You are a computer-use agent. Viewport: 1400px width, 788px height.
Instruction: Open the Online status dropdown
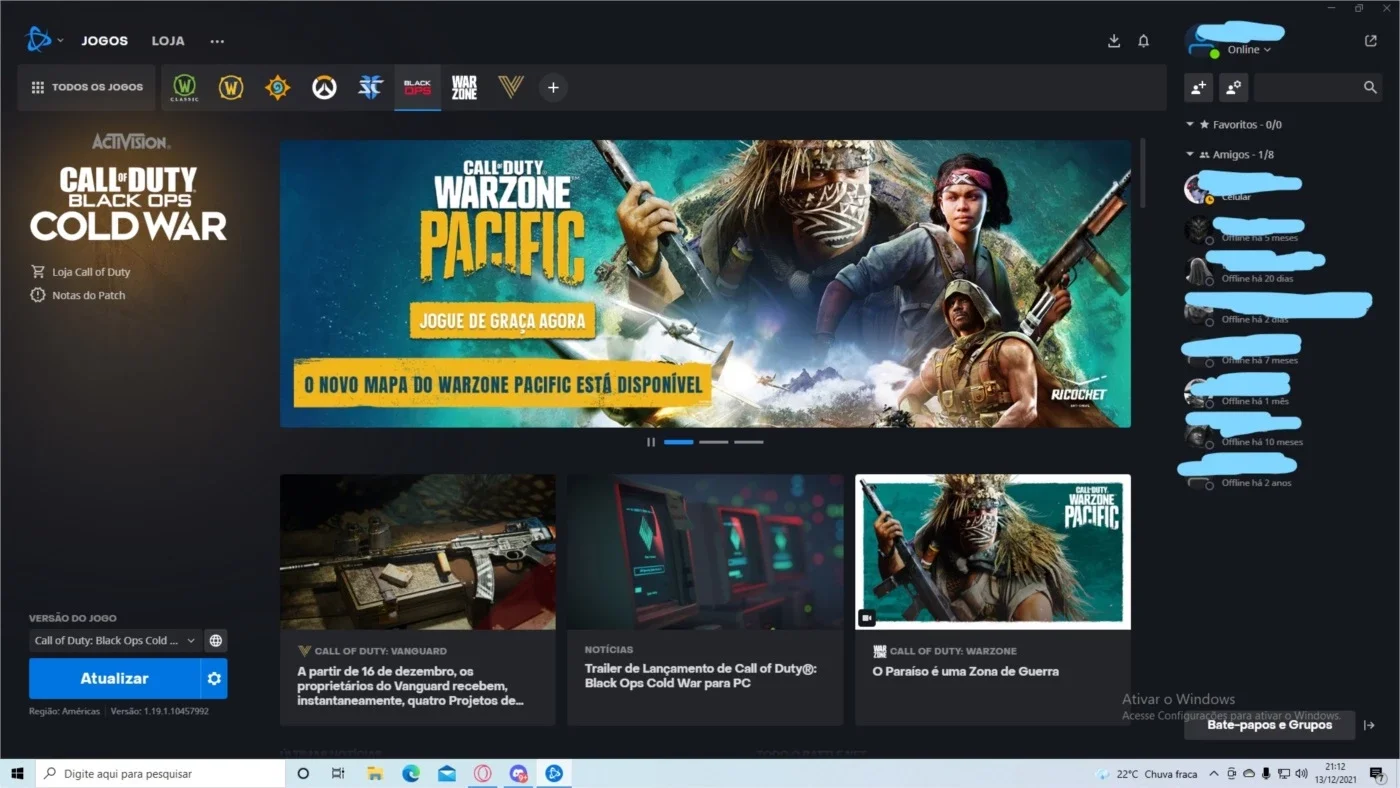point(1249,49)
